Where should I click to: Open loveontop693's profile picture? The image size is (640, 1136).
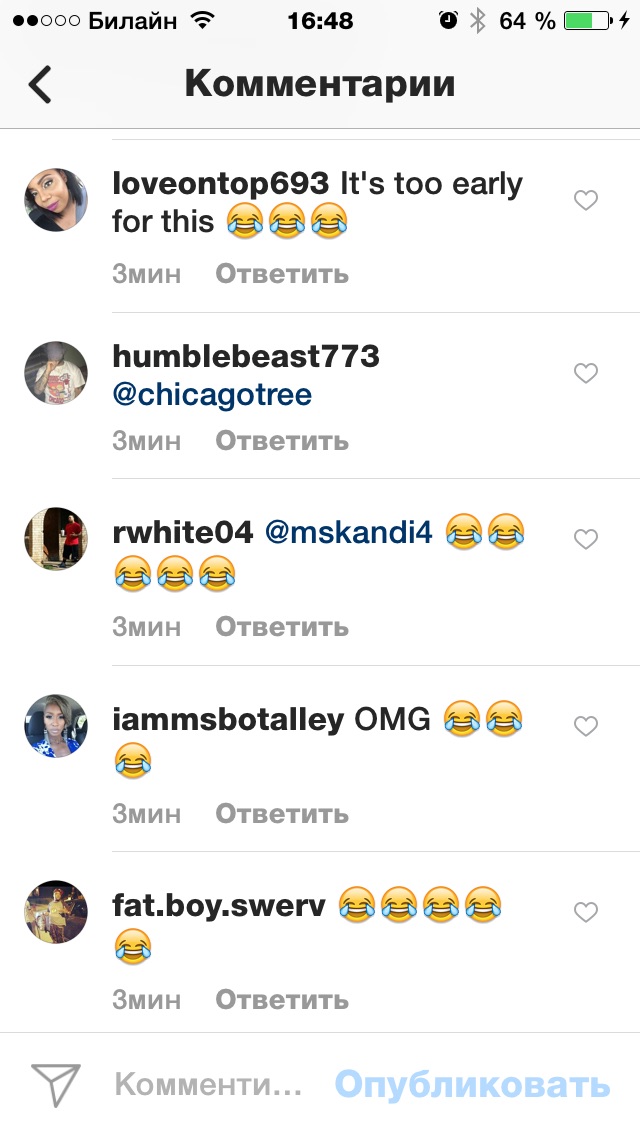[56, 200]
